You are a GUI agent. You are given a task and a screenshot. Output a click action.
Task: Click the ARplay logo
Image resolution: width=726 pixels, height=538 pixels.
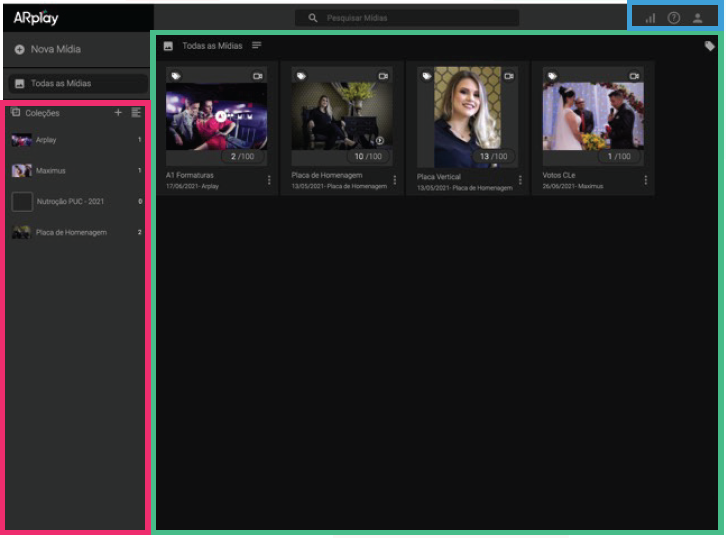(x=36, y=18)
